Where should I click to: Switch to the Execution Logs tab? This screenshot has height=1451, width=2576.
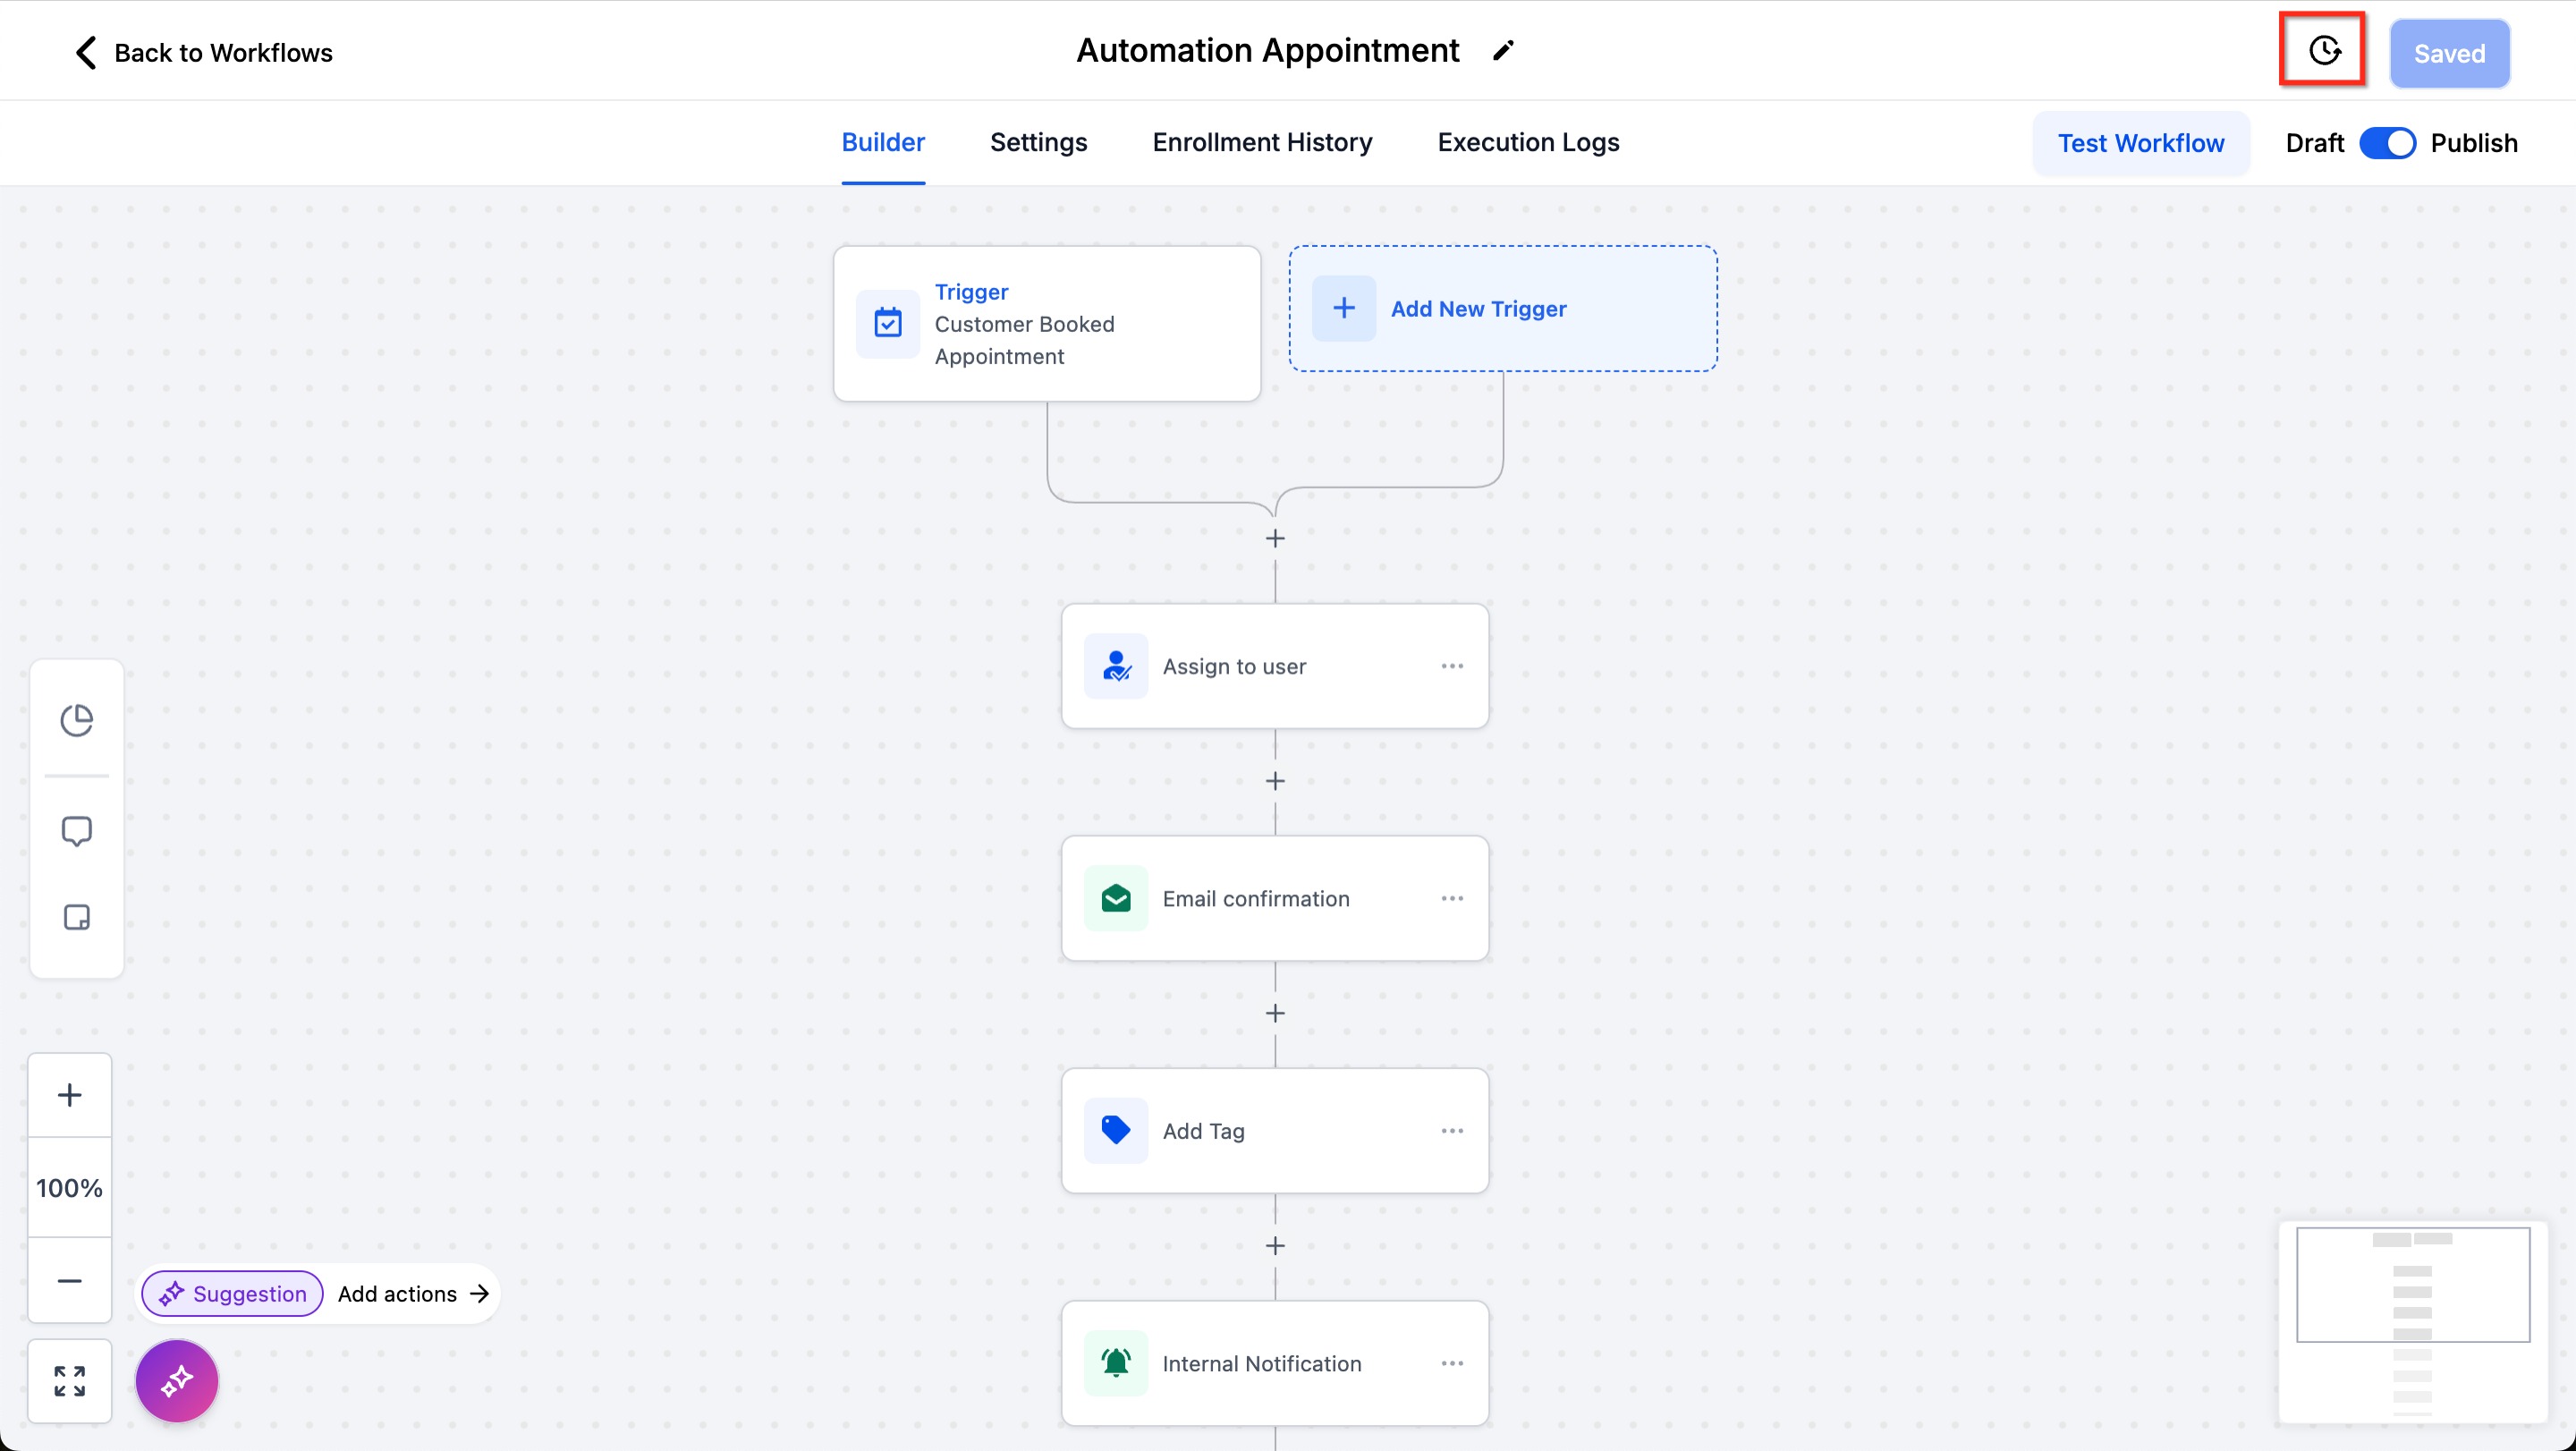coord(1528,143)
